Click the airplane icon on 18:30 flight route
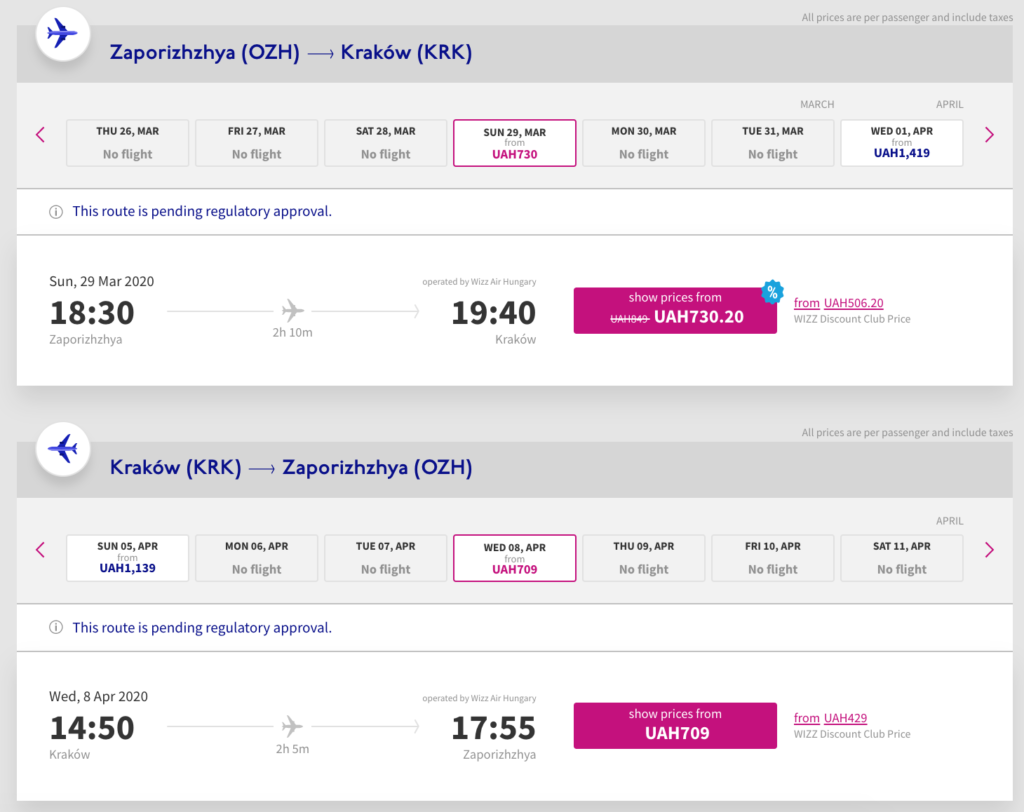Image resolution: width=1024 pixels, height=812 pixels. [293, 311]
